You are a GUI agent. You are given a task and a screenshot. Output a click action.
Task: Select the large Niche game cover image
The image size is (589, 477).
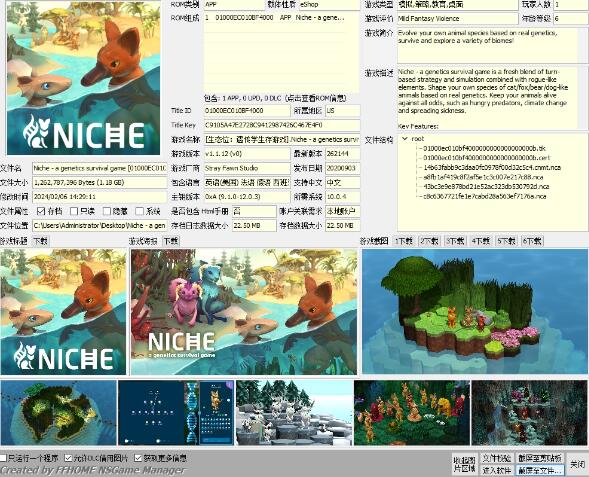83,78
